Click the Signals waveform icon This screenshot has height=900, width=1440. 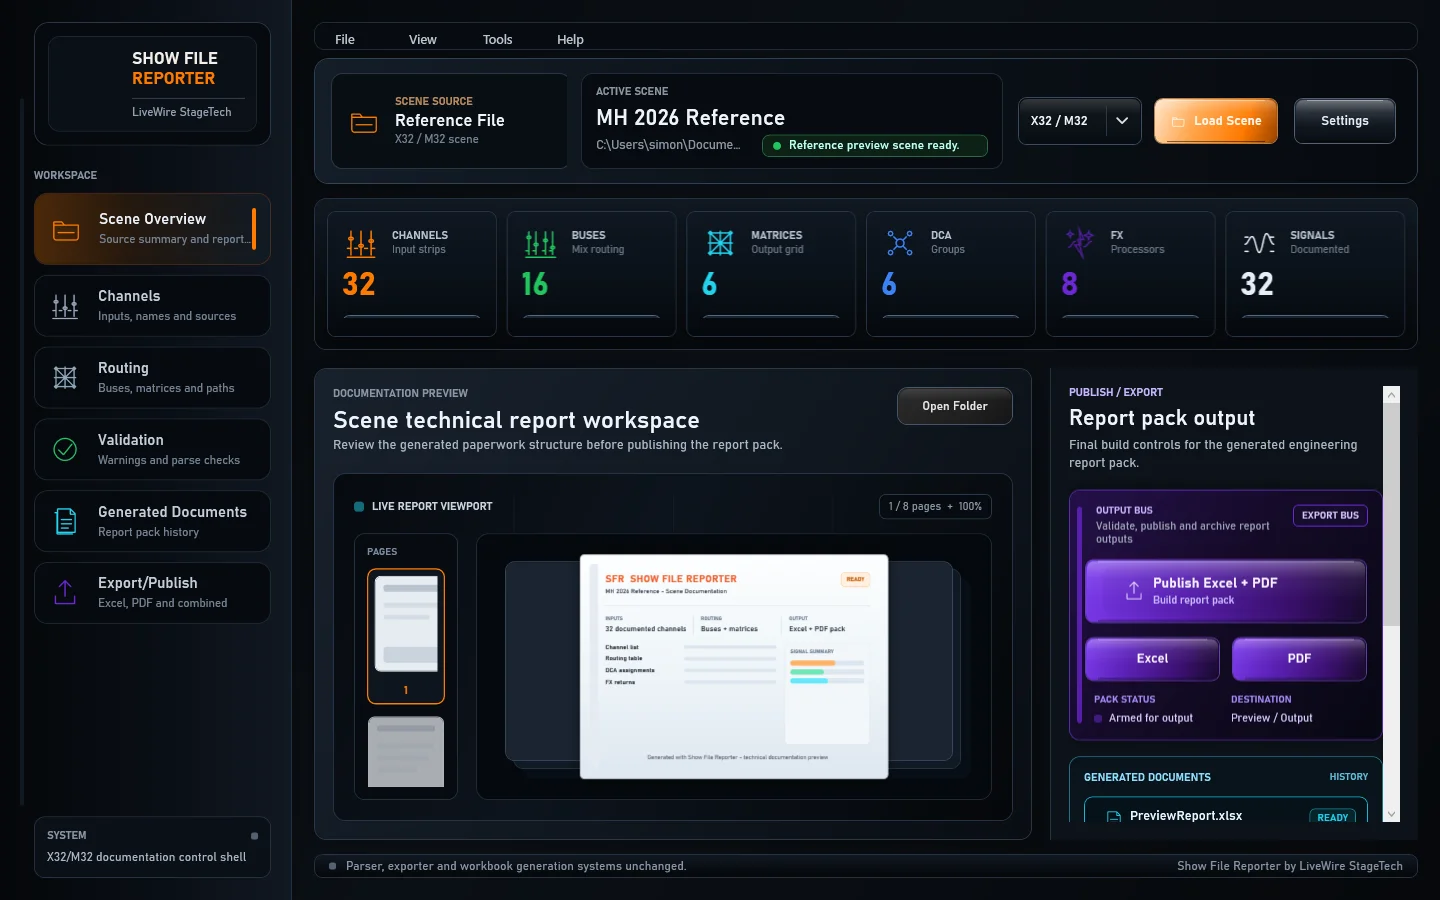pos(1259,243)
